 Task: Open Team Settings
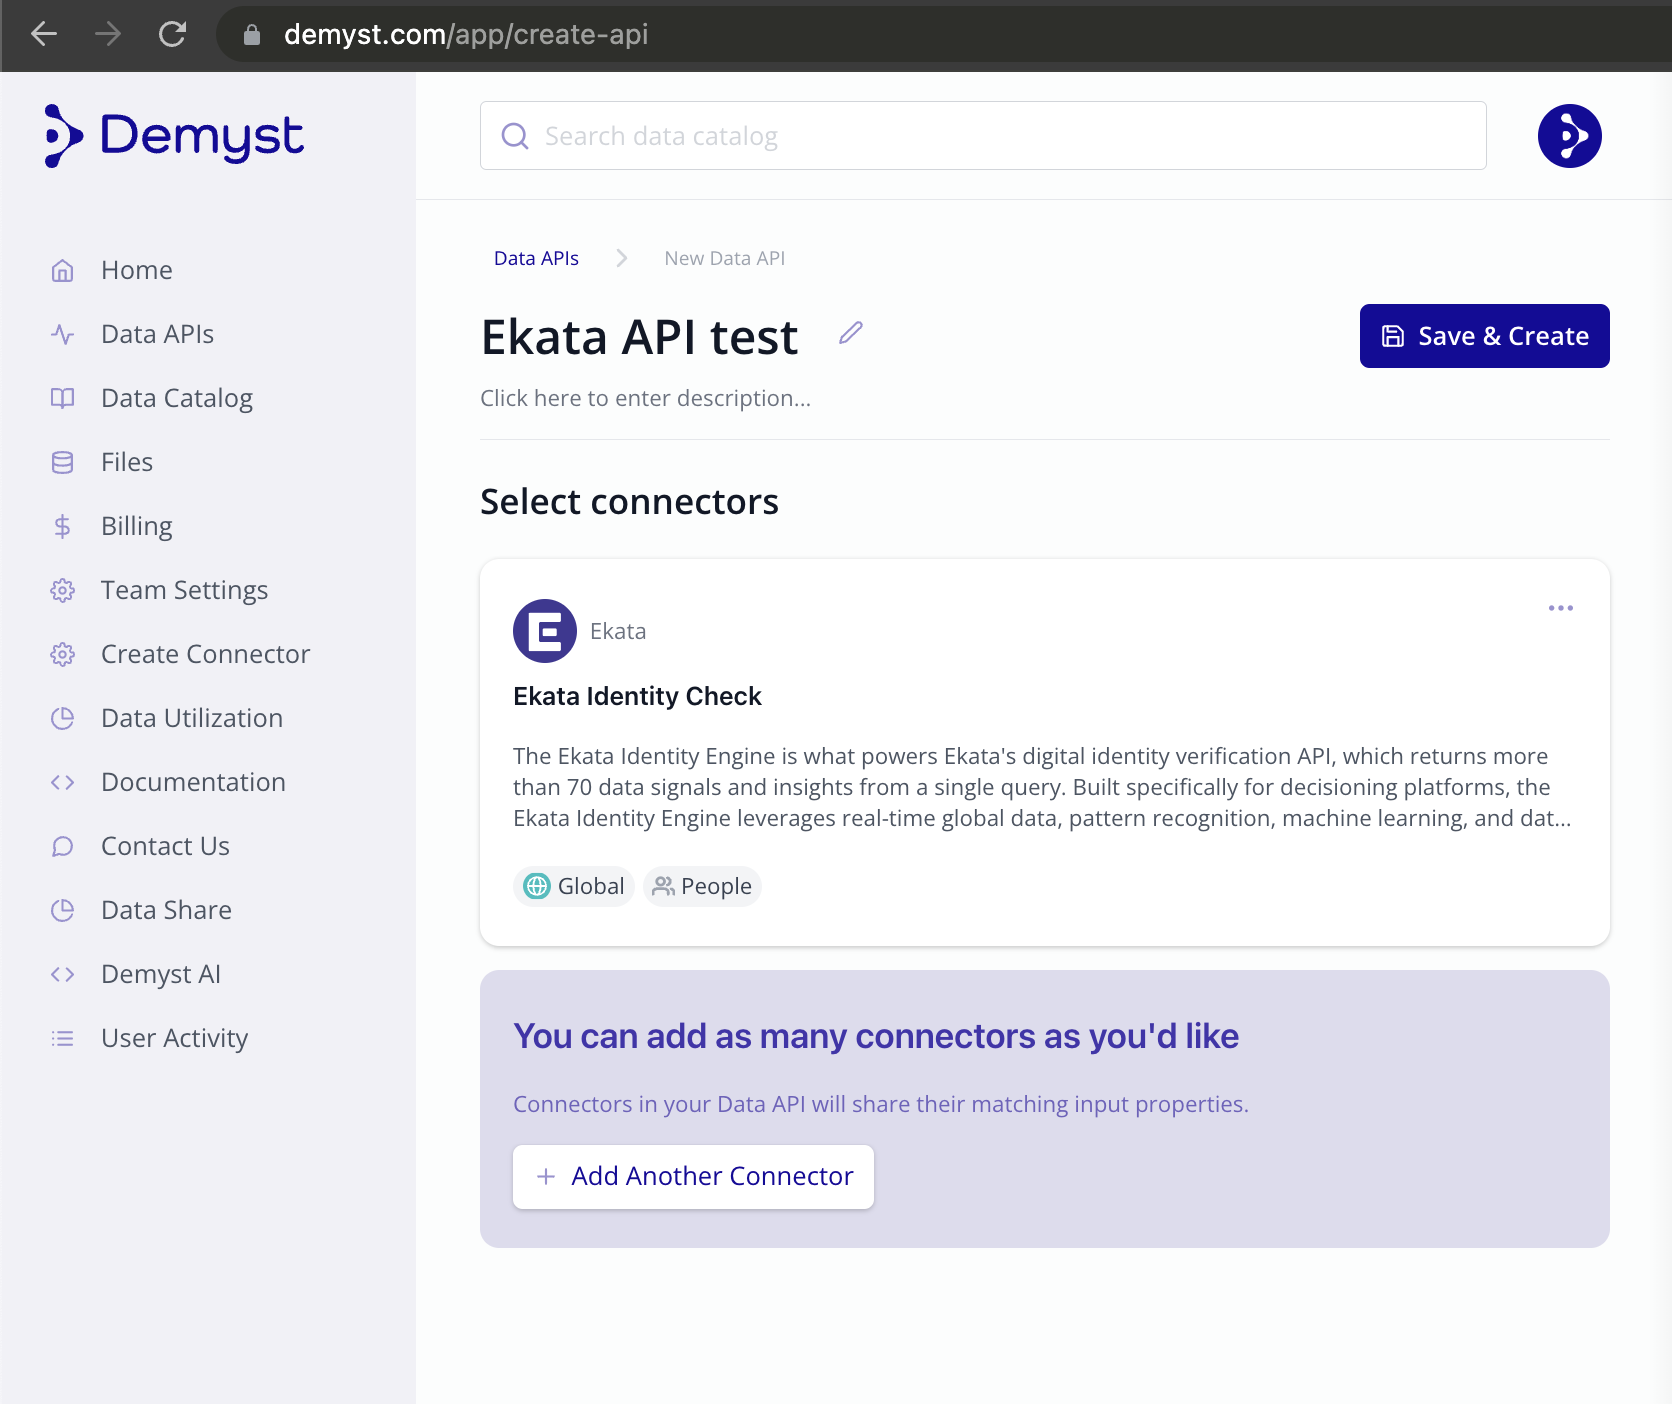[185, 590]
